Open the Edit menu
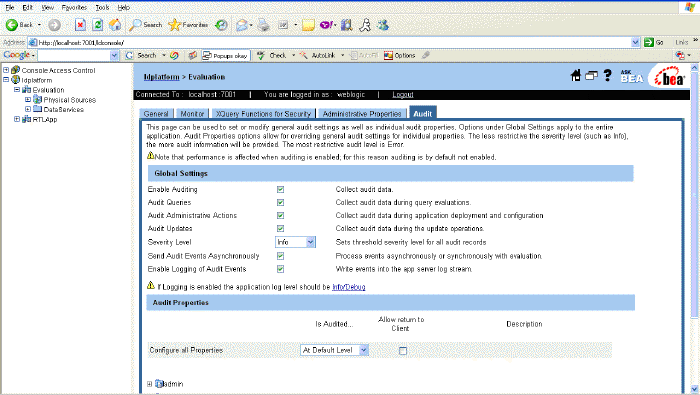This screenshot has width=700, height=395. [28, 8]
